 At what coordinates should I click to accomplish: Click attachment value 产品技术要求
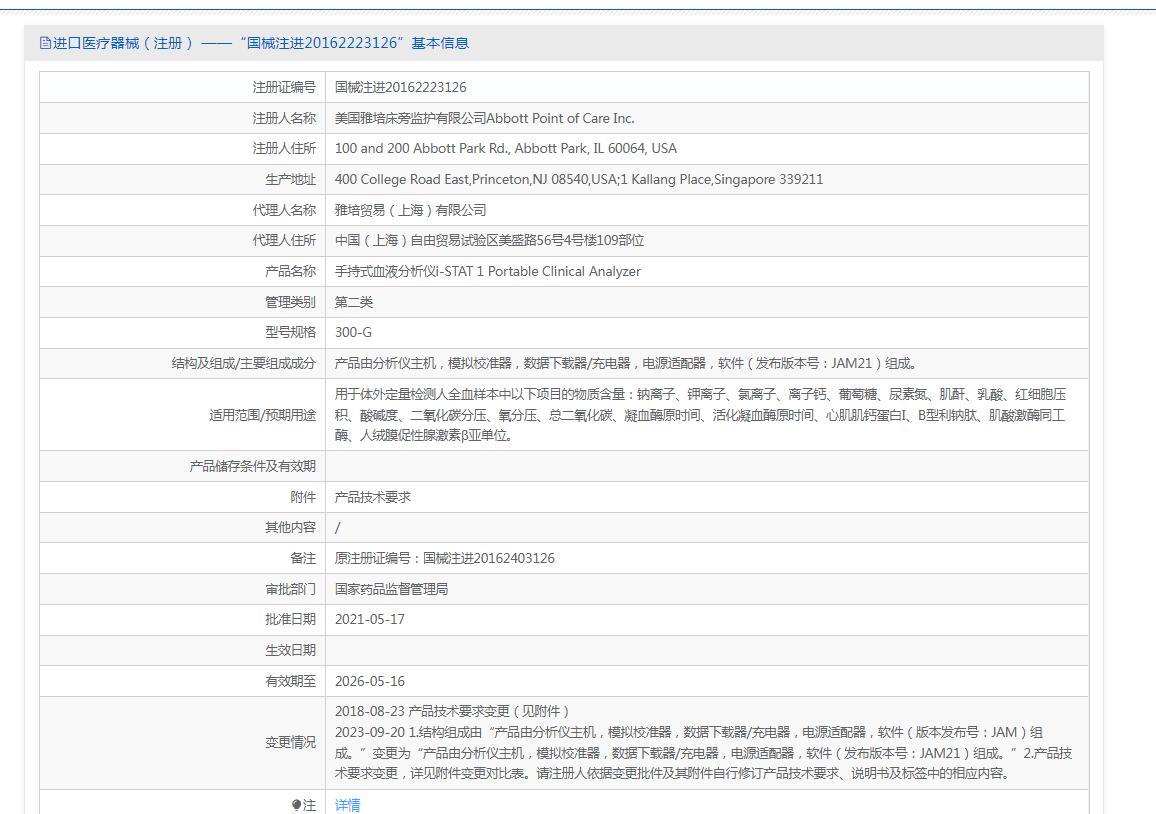tap(373, 497)
